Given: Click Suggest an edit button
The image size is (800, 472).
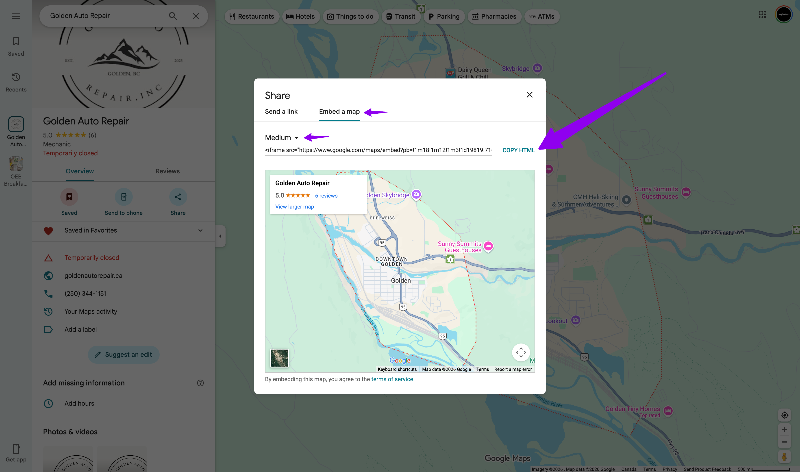Looking at the screenshot, I should tap(123, 355).
